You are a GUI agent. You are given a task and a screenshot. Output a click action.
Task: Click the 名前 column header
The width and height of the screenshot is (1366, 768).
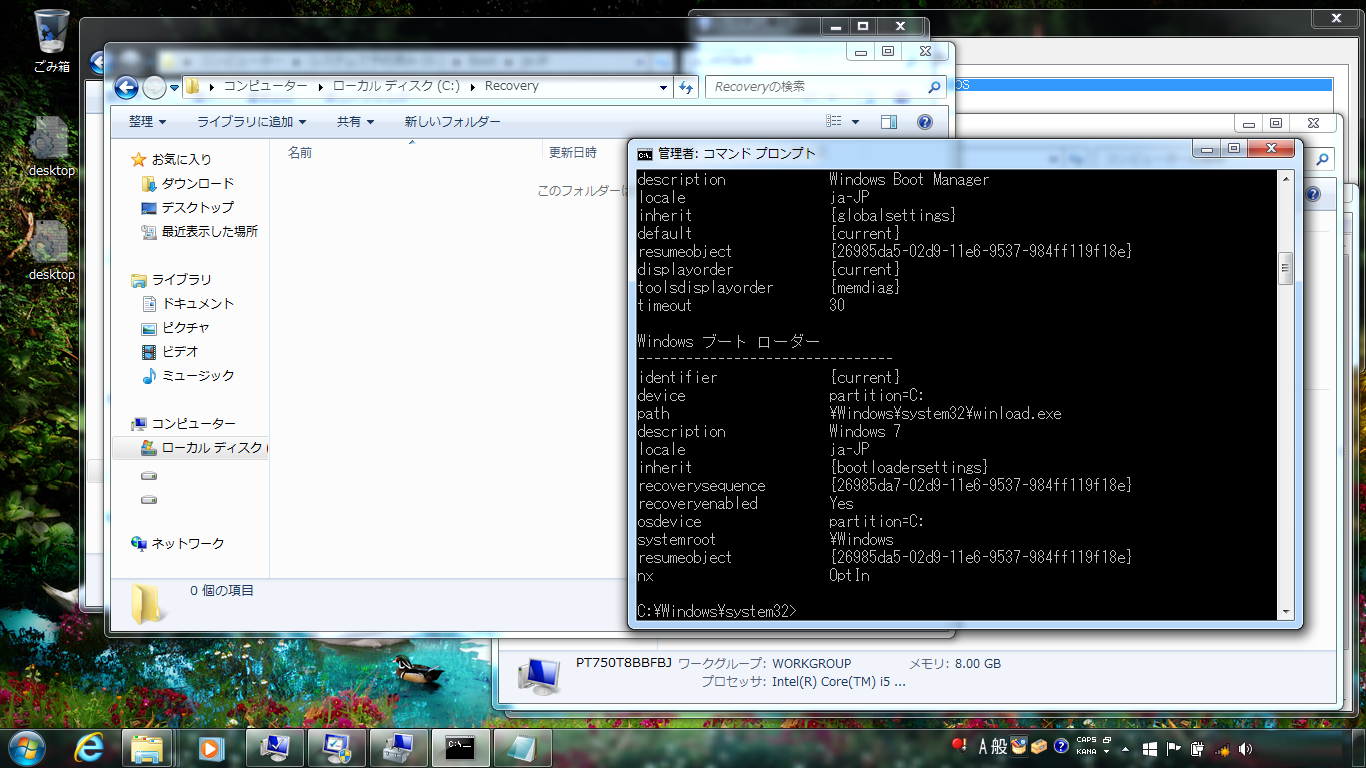coord(300,153)
